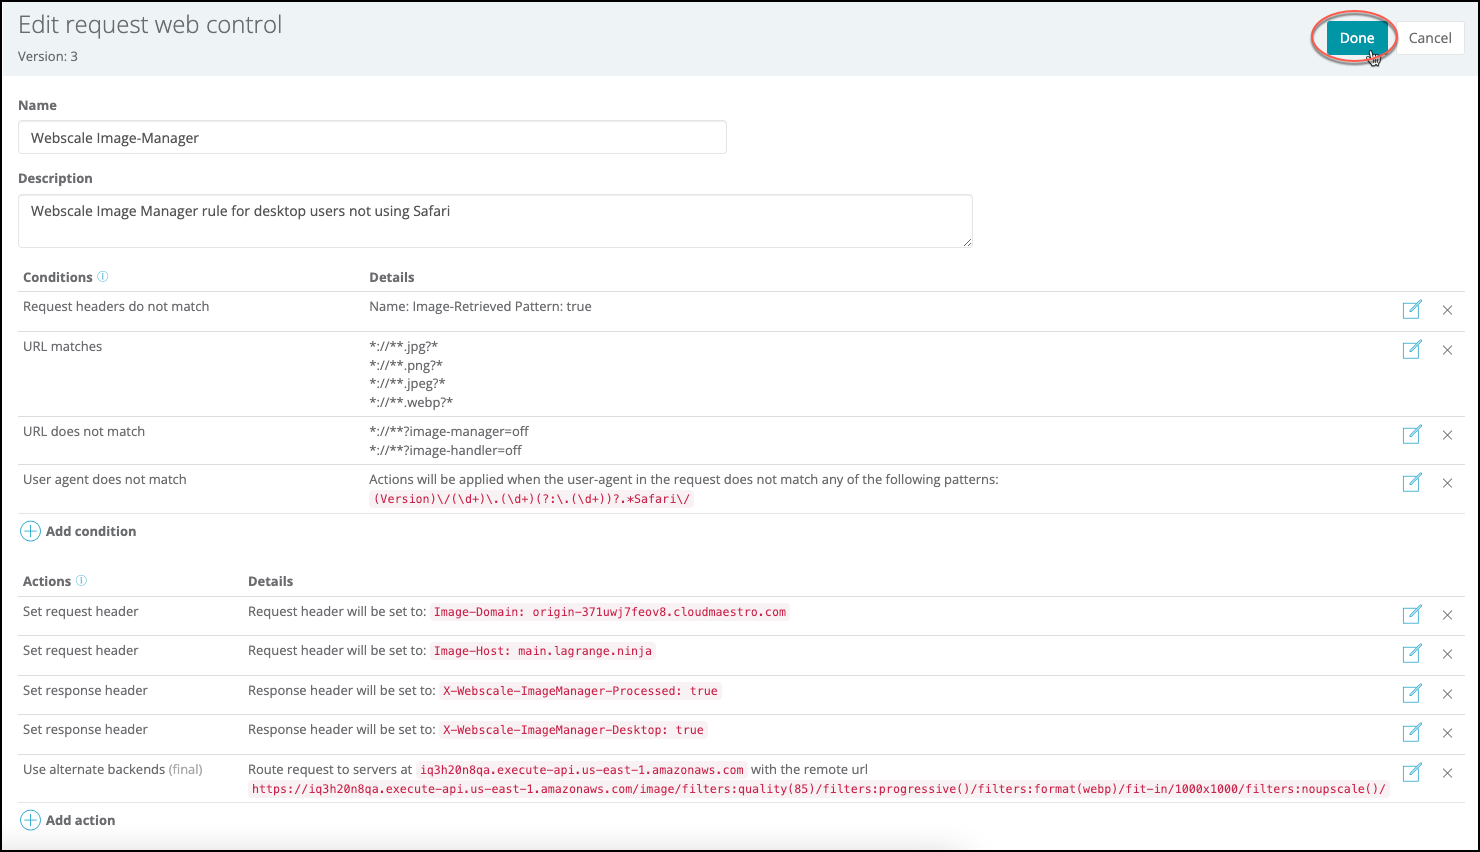Remove the URL matches condition
This screenshot has height=852, width=1480.
click(x=1447, y=350)
